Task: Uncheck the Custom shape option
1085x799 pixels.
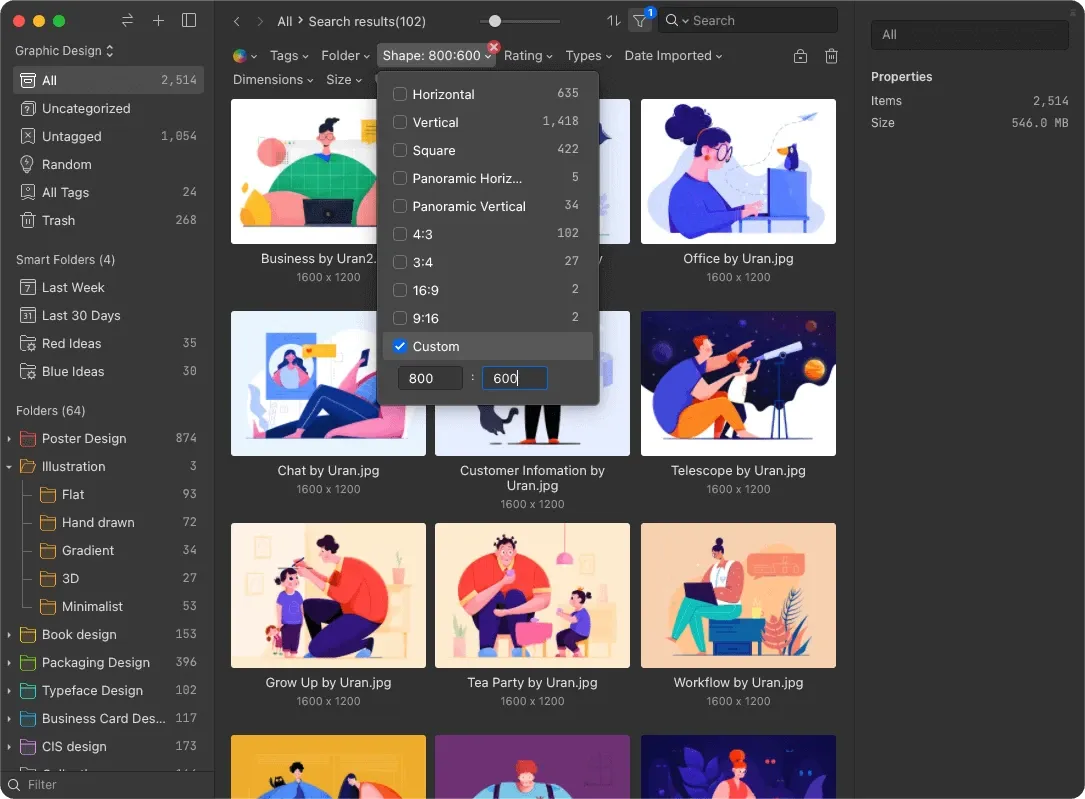Action: click(x=400, y=347)
